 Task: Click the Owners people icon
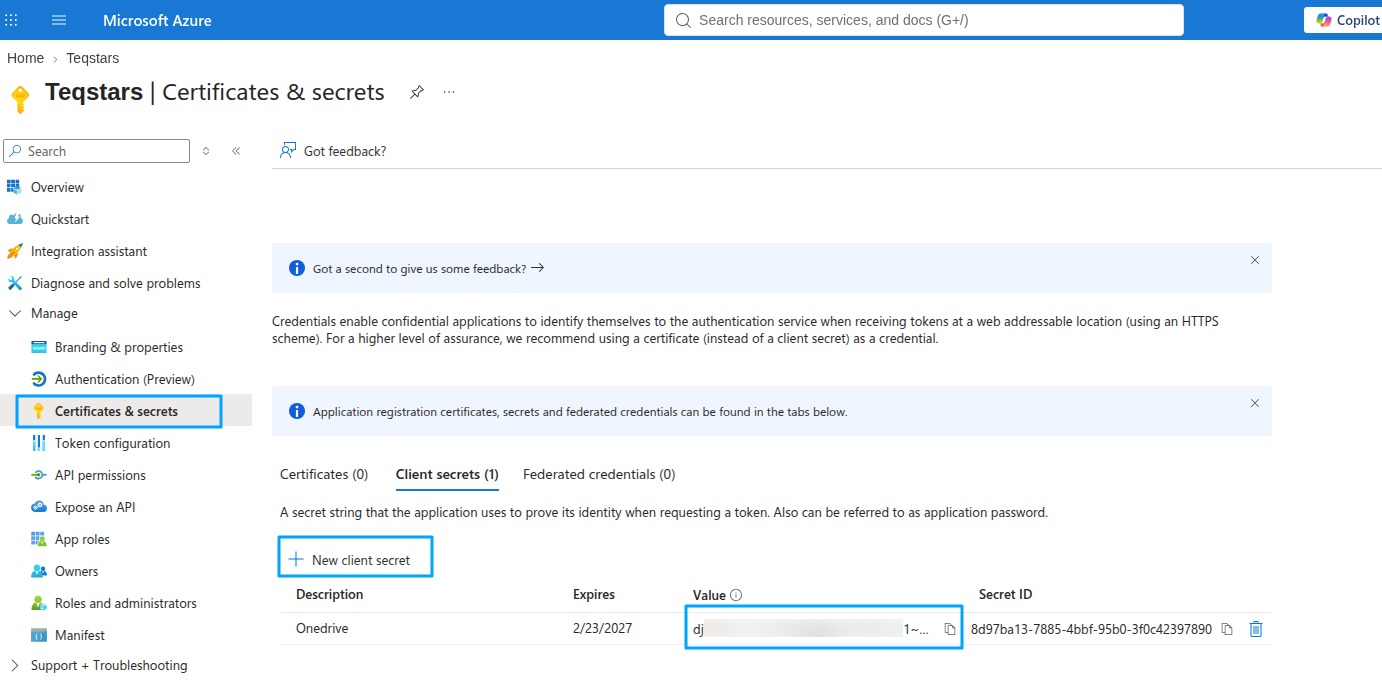click(39, 571)
